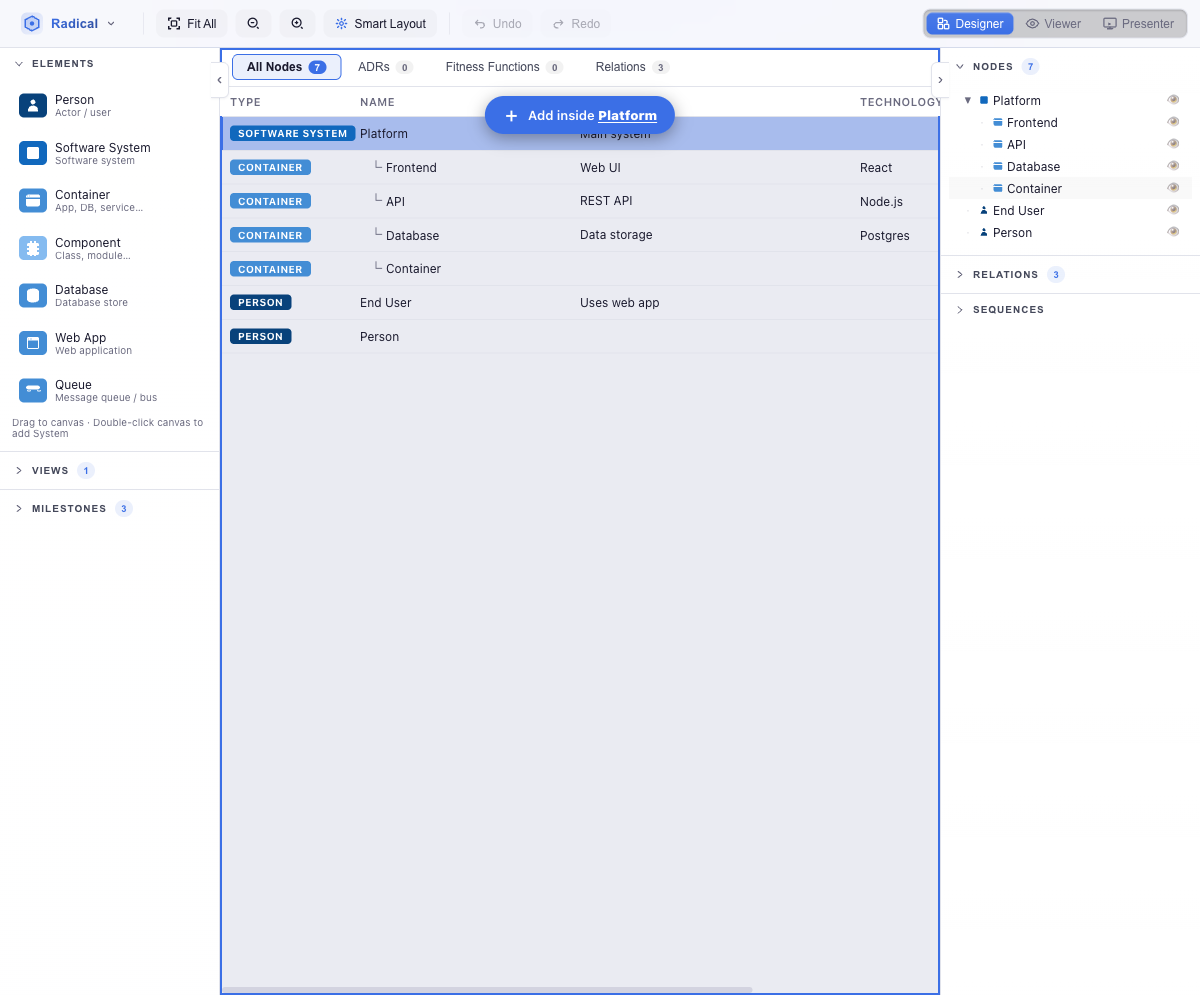
Task: Switch to Designer mode
Action: 970,23
